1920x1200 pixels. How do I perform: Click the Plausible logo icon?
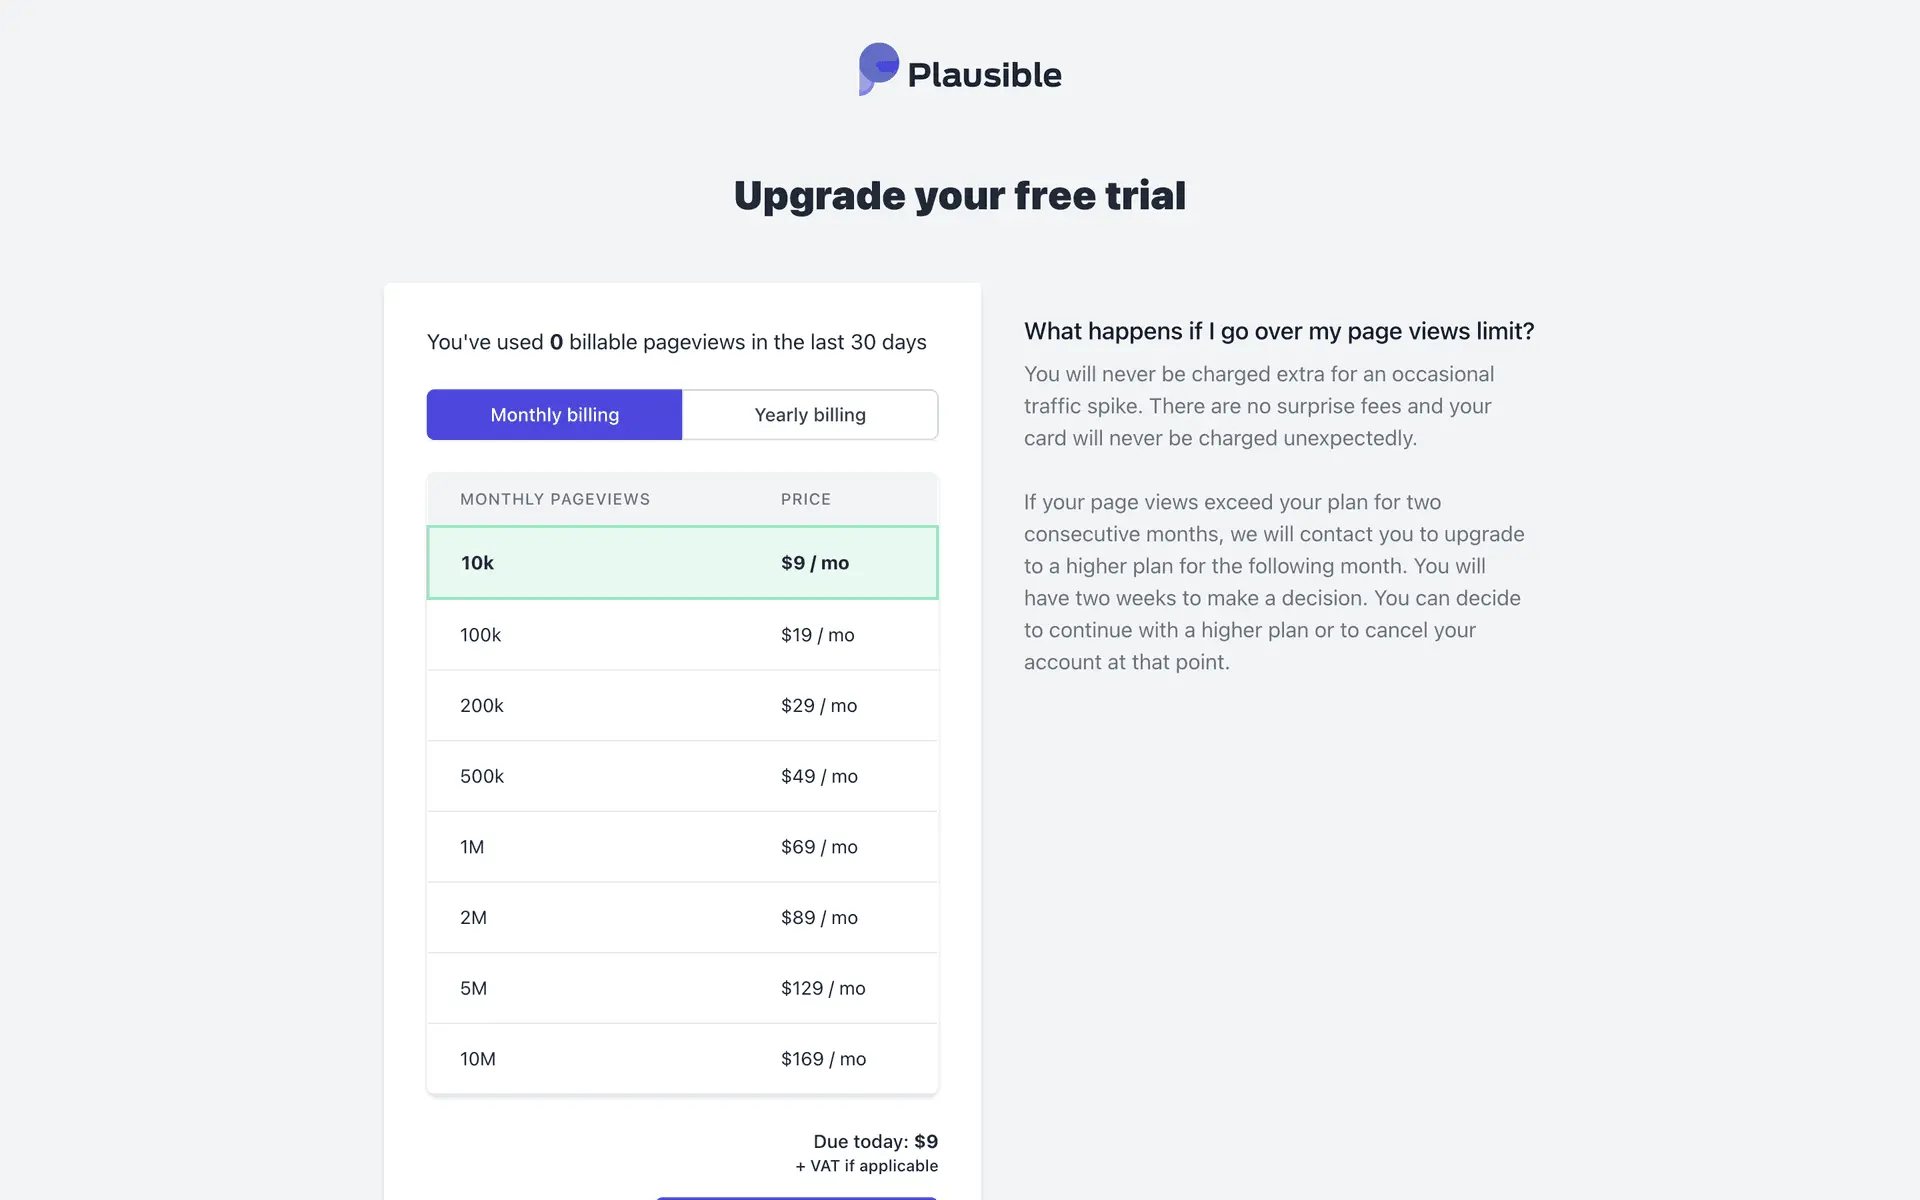(x=878, y=69)
